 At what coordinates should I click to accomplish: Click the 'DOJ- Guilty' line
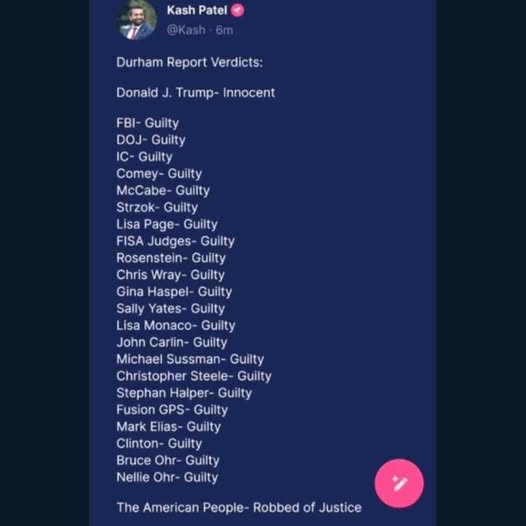[151, 140]
